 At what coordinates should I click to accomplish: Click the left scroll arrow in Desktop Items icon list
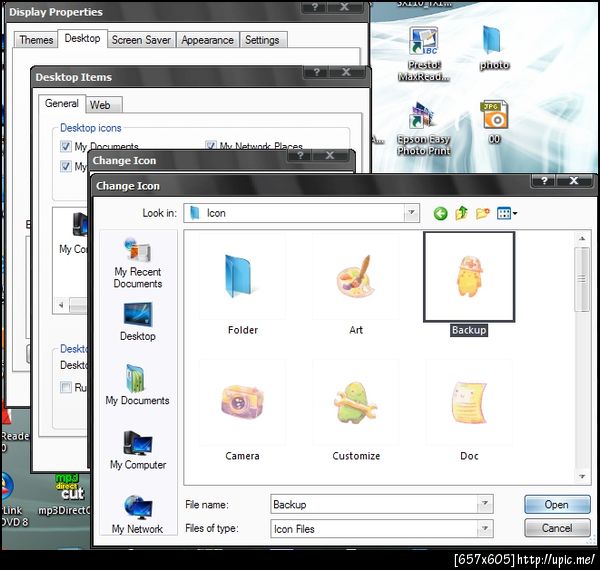click(x=61, y=305)
